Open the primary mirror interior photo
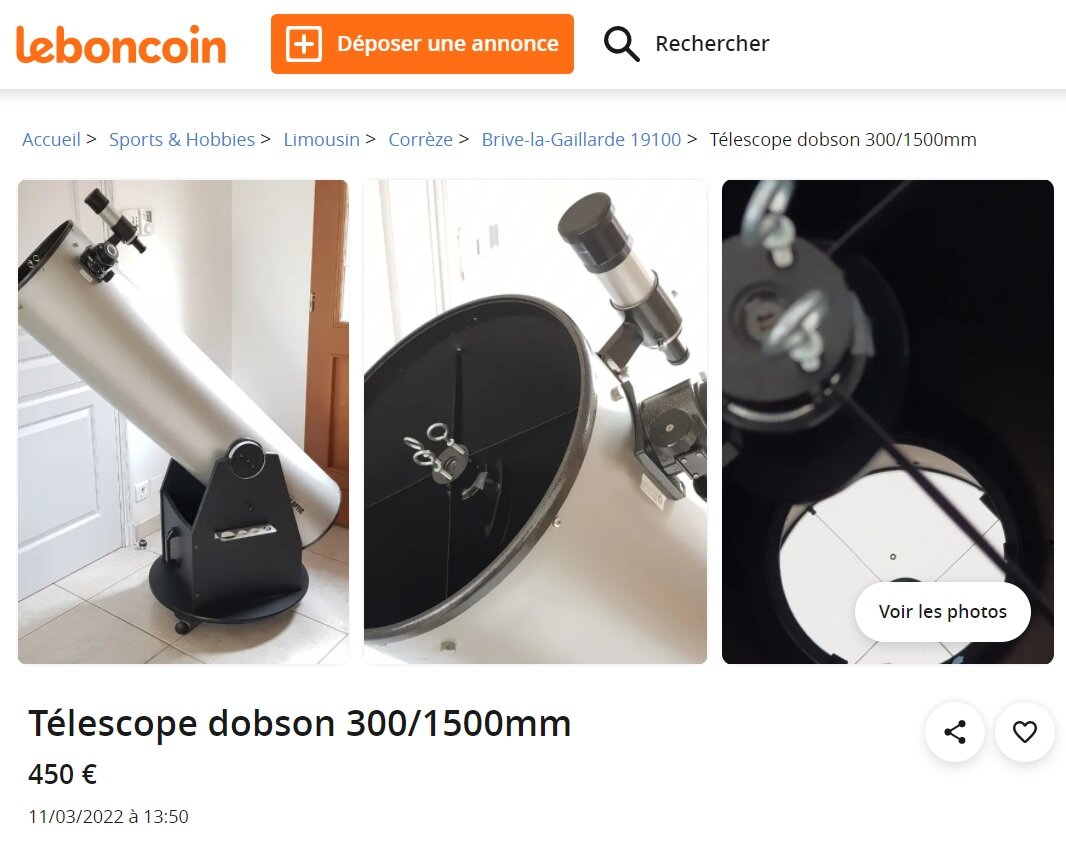The width and height of the screenshot is (1066, 842). pos(888,421)
